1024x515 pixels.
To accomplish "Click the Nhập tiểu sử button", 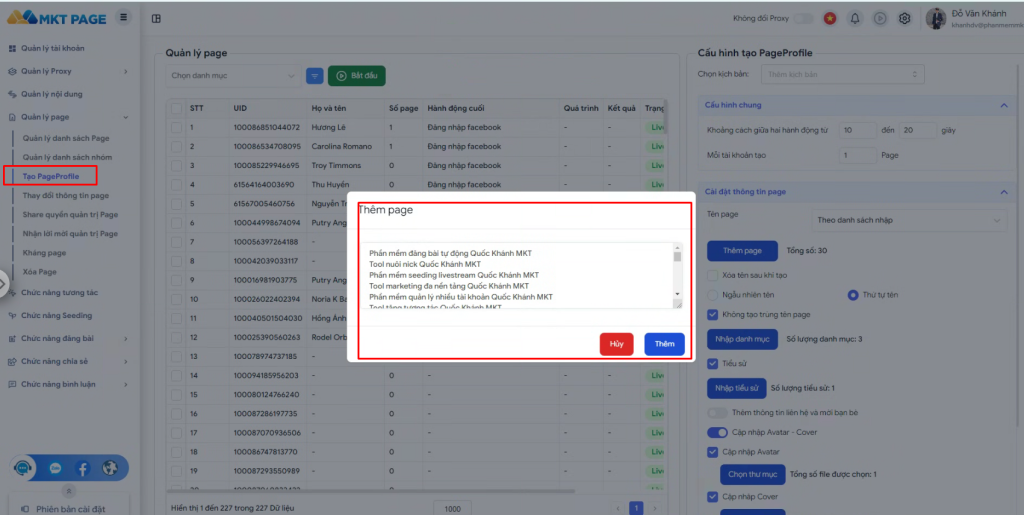I will point(737,388).
